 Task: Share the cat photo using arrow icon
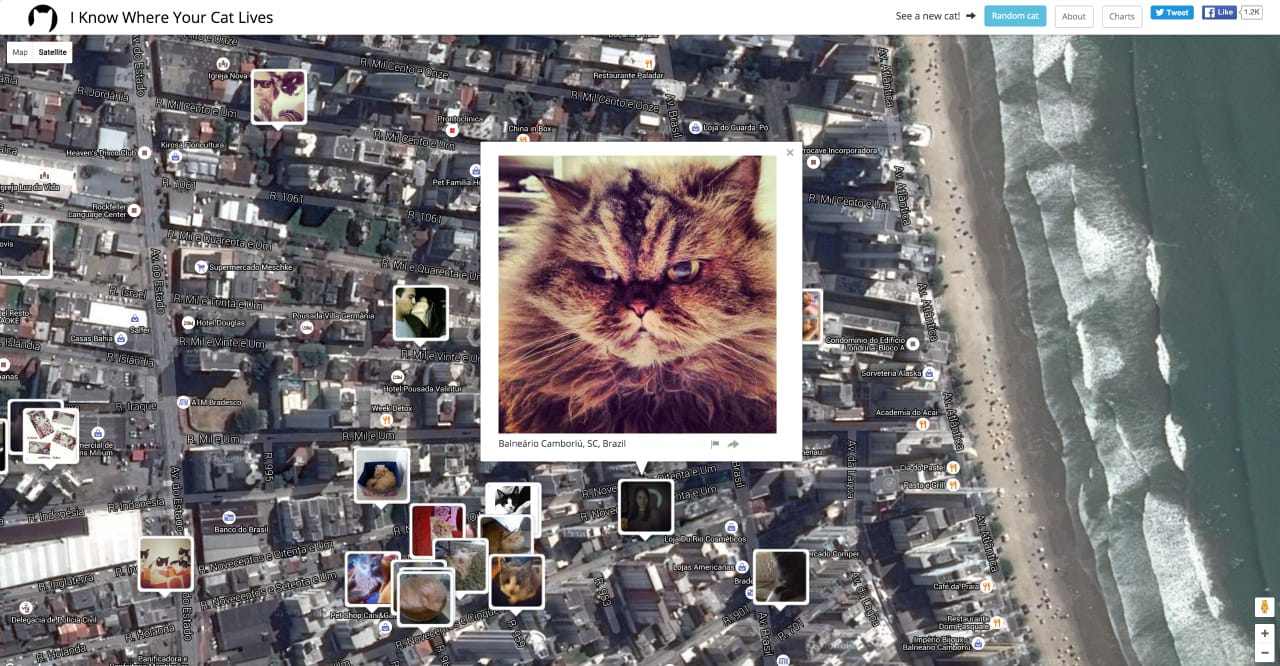click(x=733, y=443)
